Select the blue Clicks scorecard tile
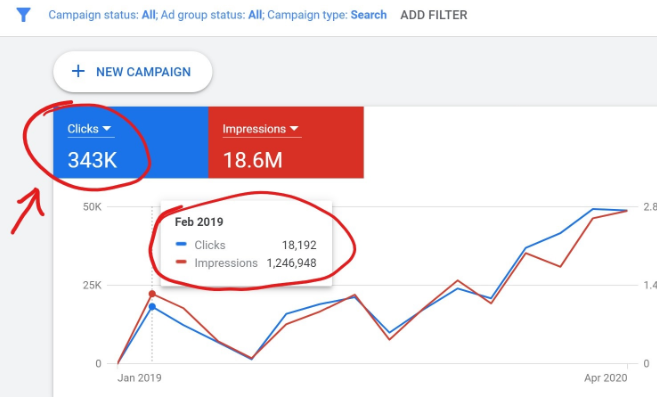 click(131, 143)
